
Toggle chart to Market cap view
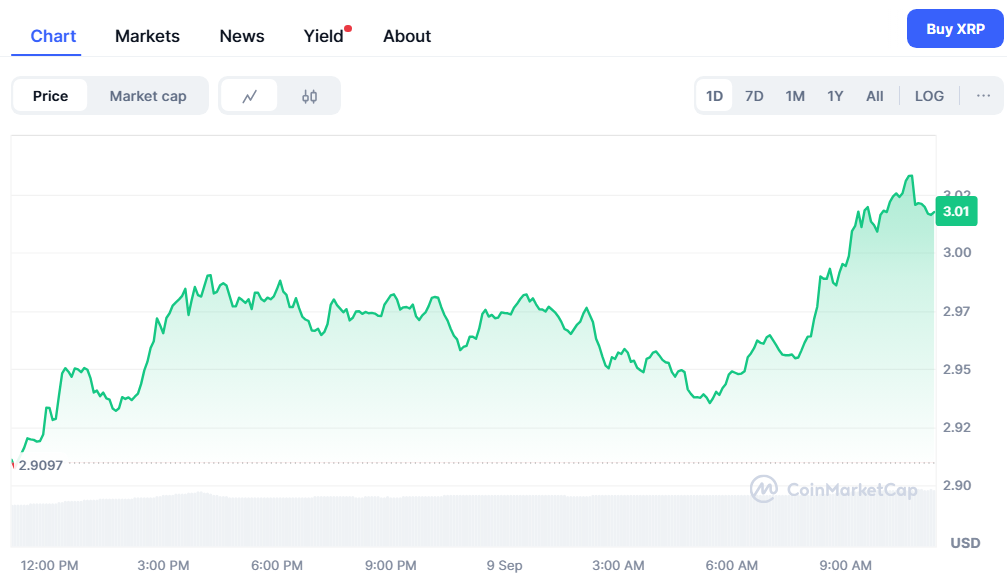point(148,96)
